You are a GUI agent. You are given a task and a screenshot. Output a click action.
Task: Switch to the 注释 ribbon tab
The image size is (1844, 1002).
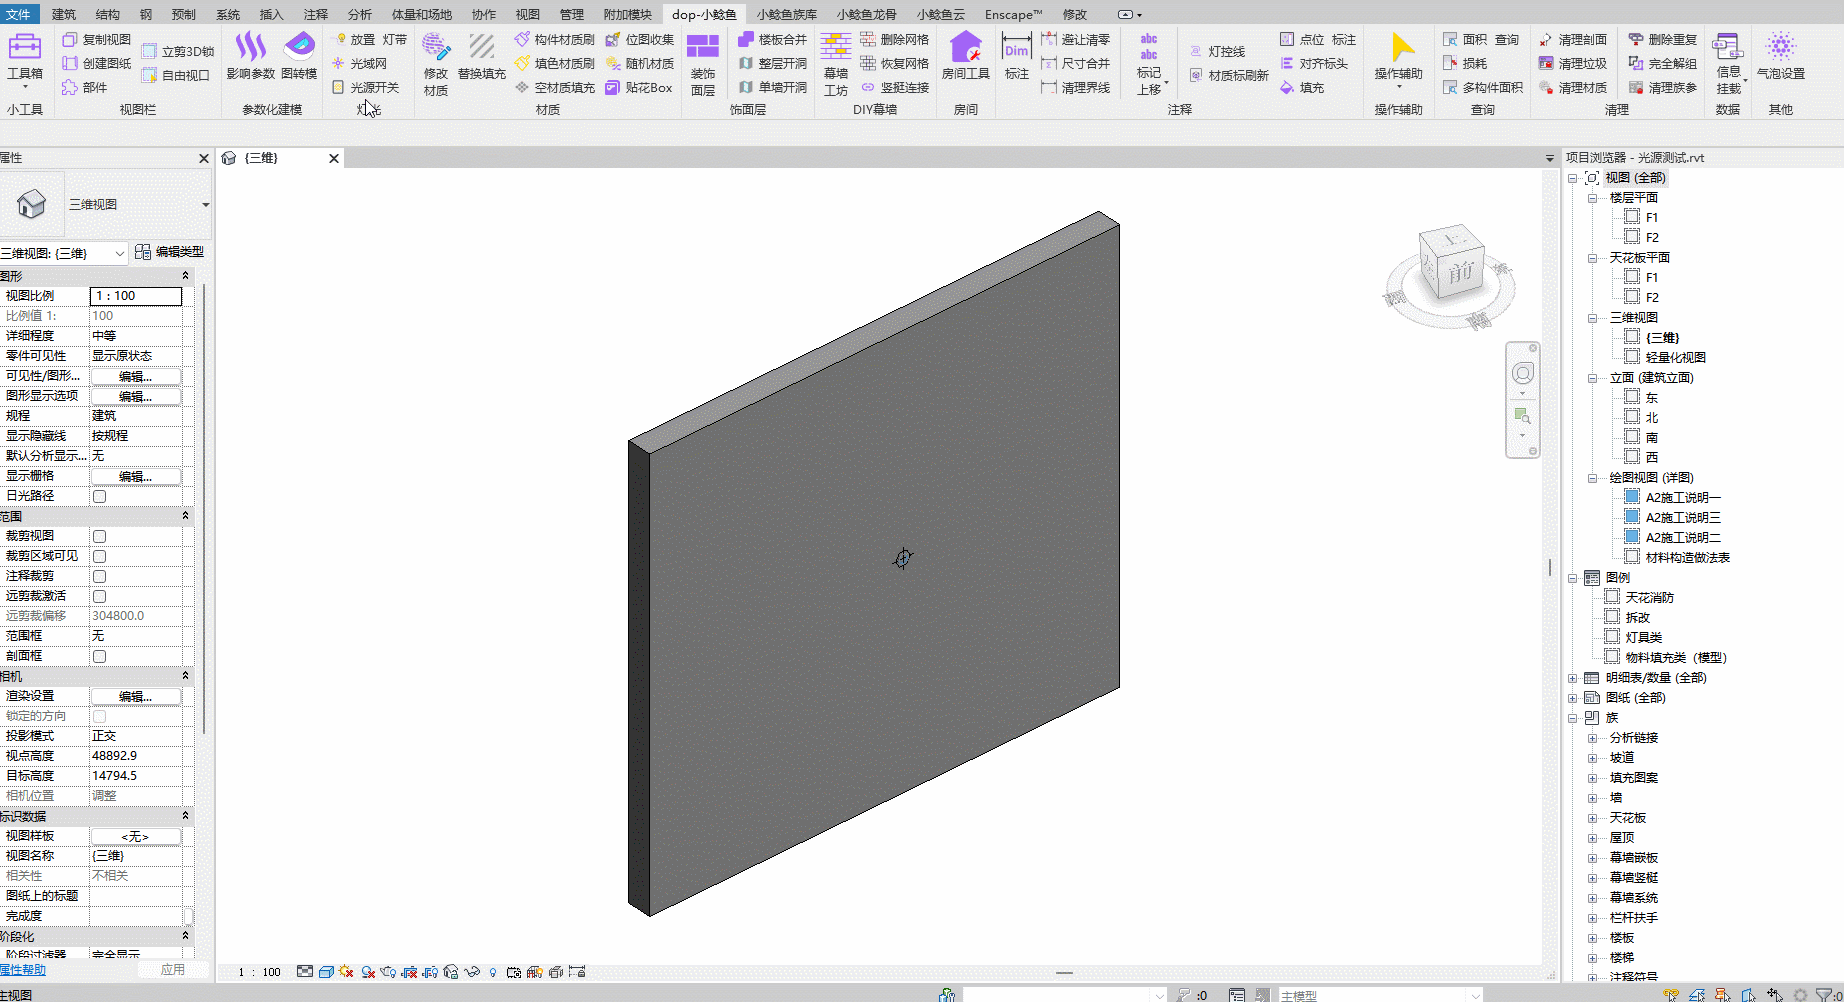[x=316, y=14]
